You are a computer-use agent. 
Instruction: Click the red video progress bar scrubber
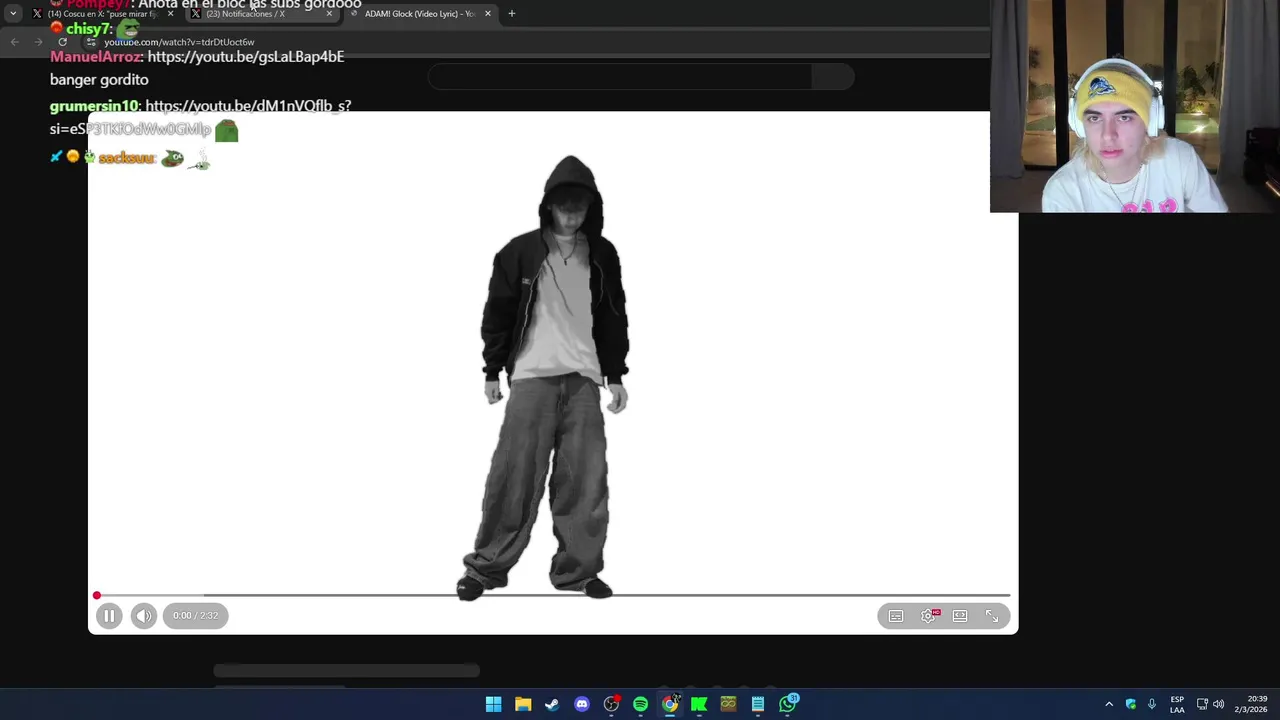point(97,596)
